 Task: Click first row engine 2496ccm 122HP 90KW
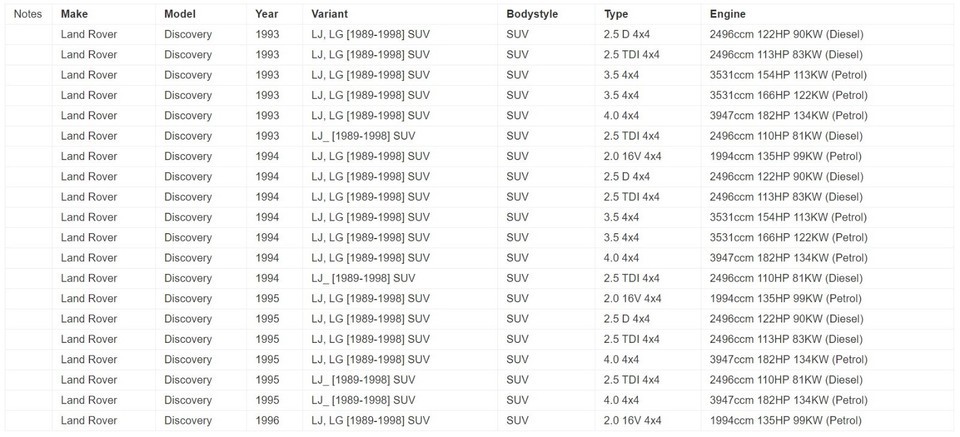pos(787,34)
